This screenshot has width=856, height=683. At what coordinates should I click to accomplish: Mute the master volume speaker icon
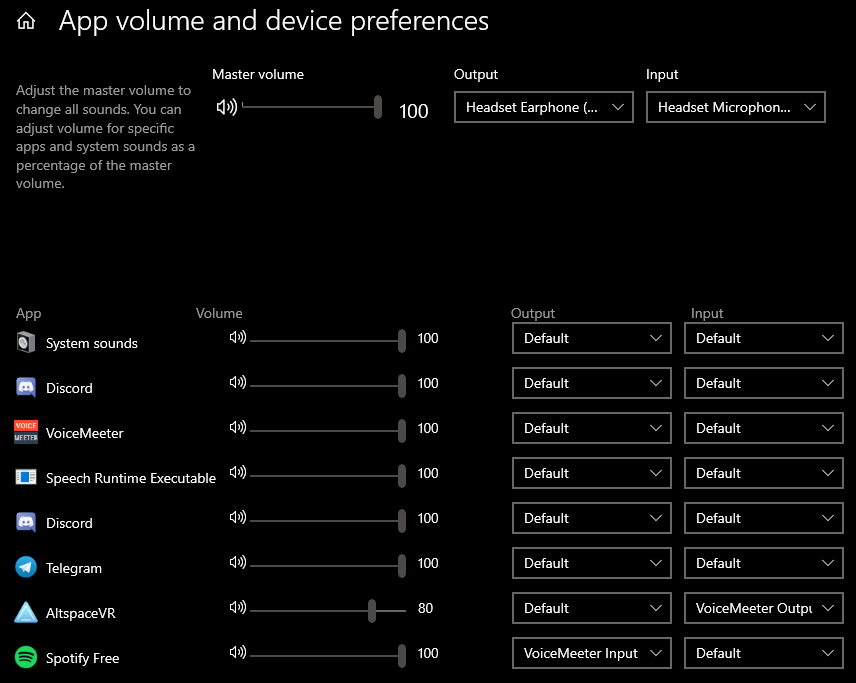pos(227,107)
